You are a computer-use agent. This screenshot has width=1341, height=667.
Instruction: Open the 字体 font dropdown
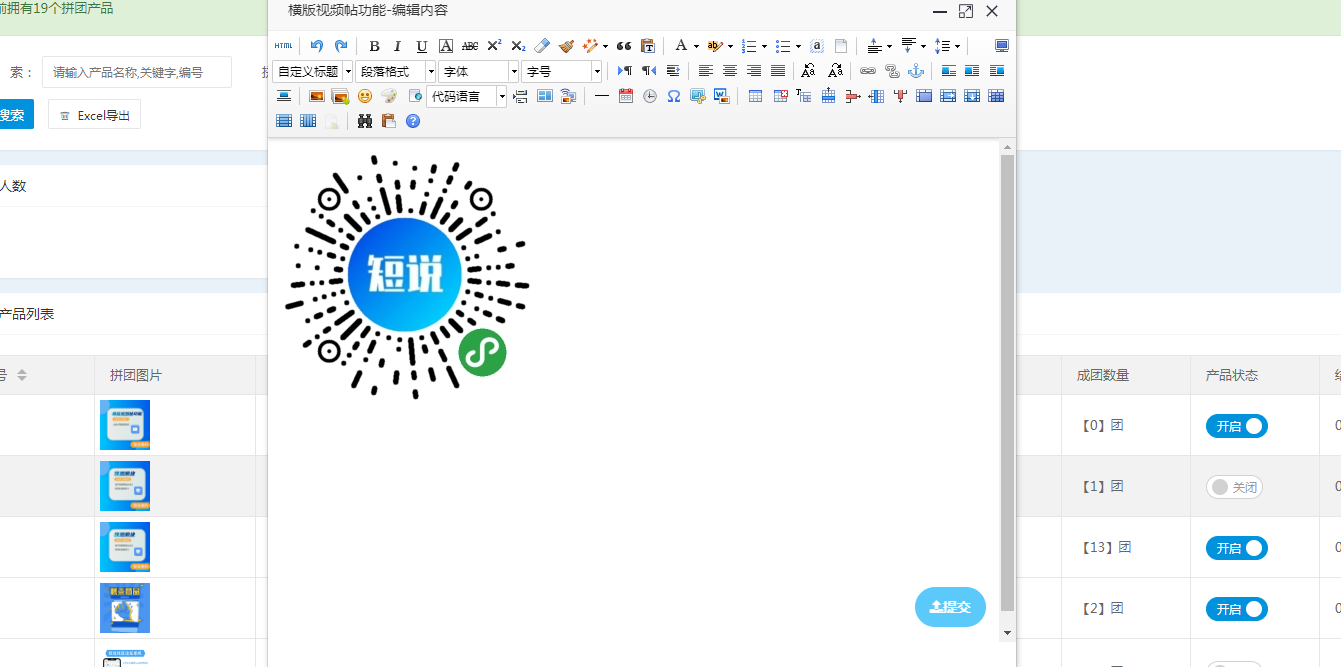pyautogui.click(x=479, y=71)
